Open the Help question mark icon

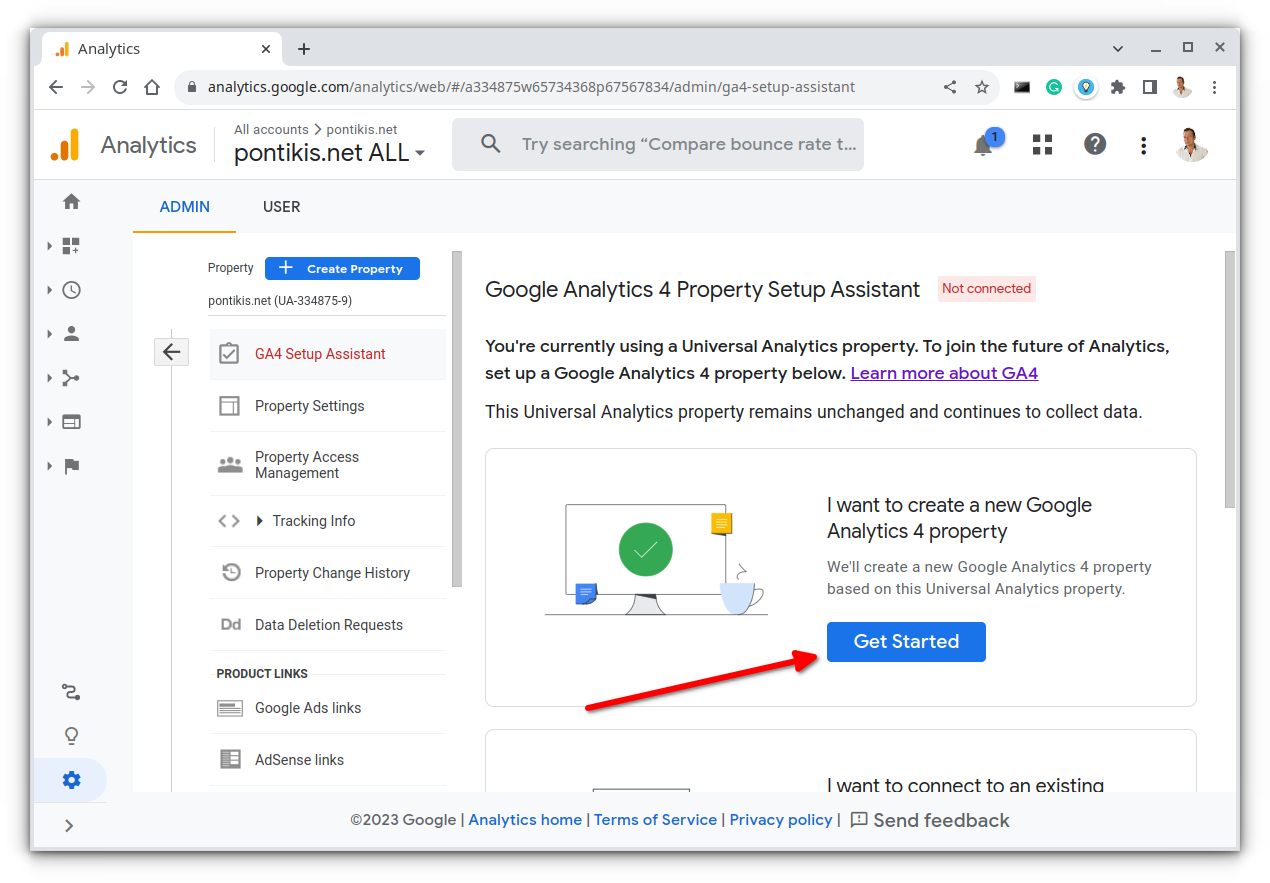(x=1095, y=145)
